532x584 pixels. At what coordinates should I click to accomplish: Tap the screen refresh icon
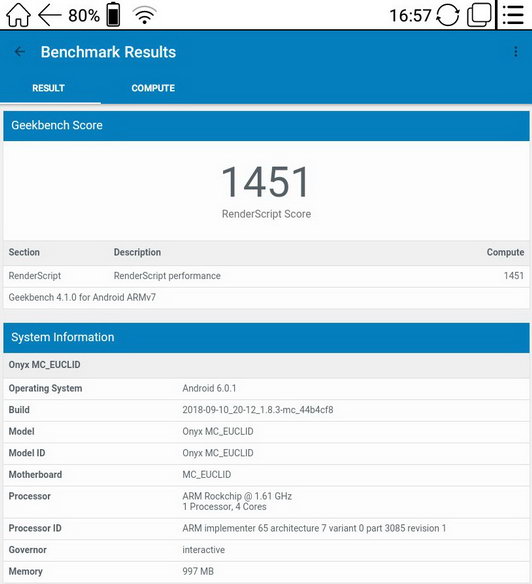coord(447,15)
